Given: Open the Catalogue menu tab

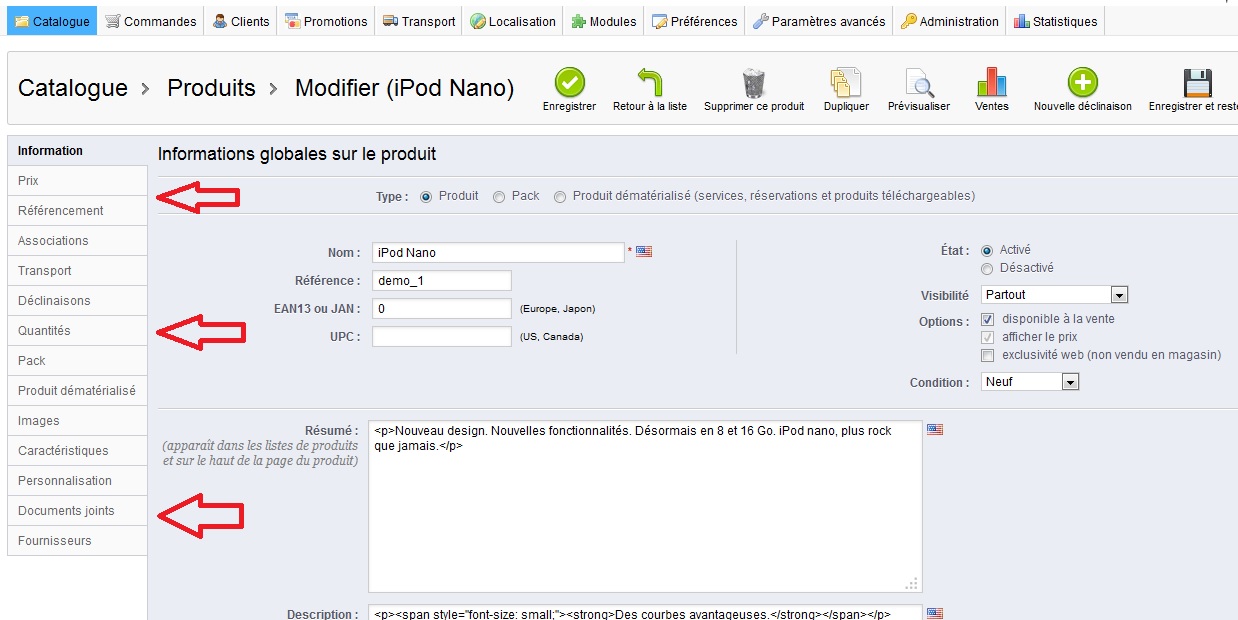Looking at the screenshot, I should tap(52, 21).
